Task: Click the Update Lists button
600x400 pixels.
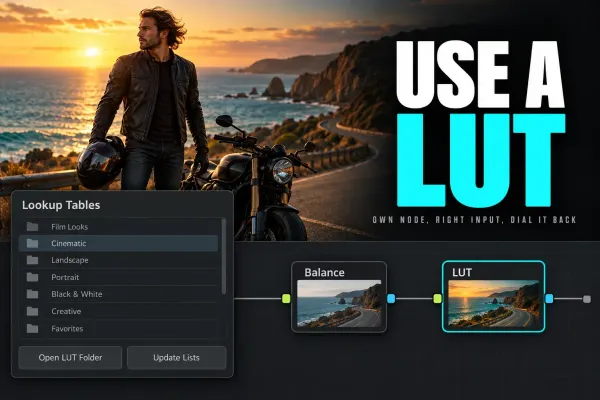Action: pos(176,358)
